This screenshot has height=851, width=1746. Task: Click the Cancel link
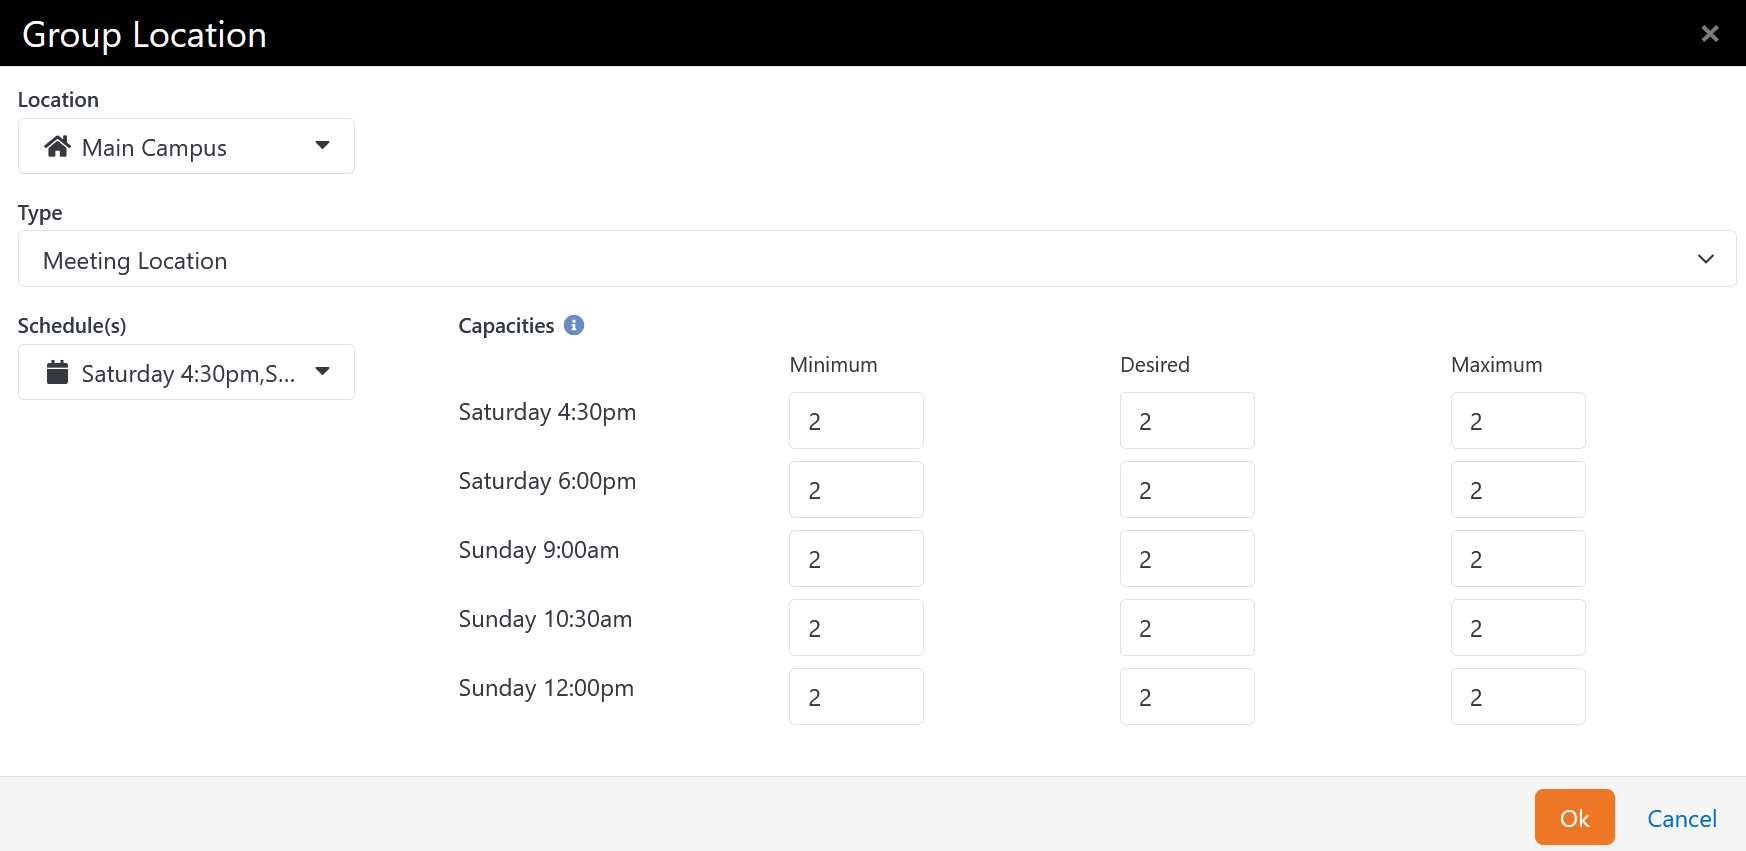pyautogui.click(x=1681, y=818)
